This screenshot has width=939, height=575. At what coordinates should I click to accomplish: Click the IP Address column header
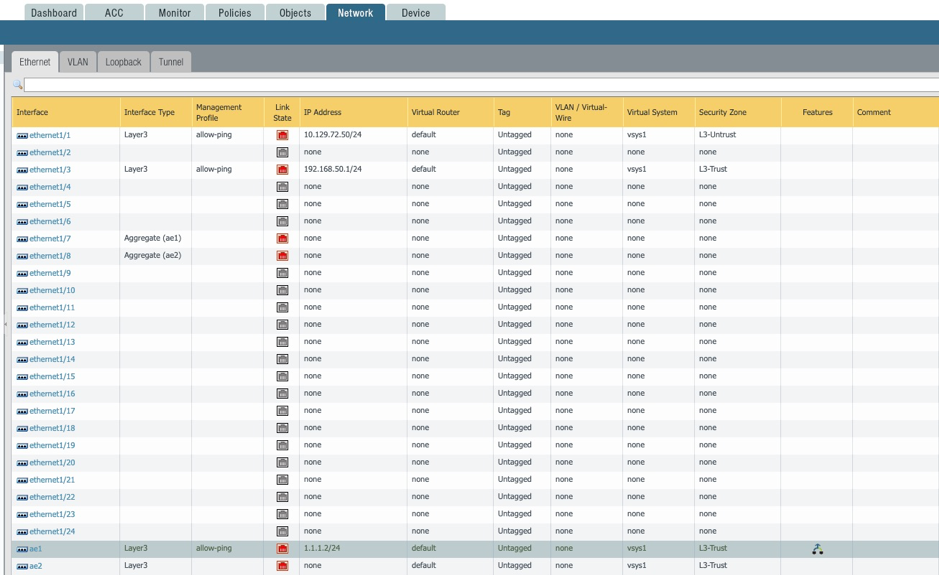point(322,112)
